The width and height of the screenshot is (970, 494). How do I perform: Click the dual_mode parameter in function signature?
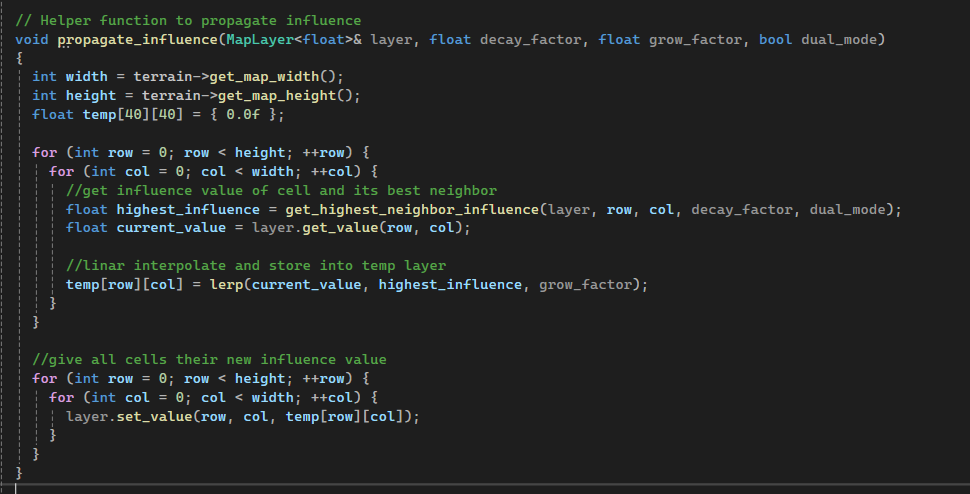(x=841, y=39)
